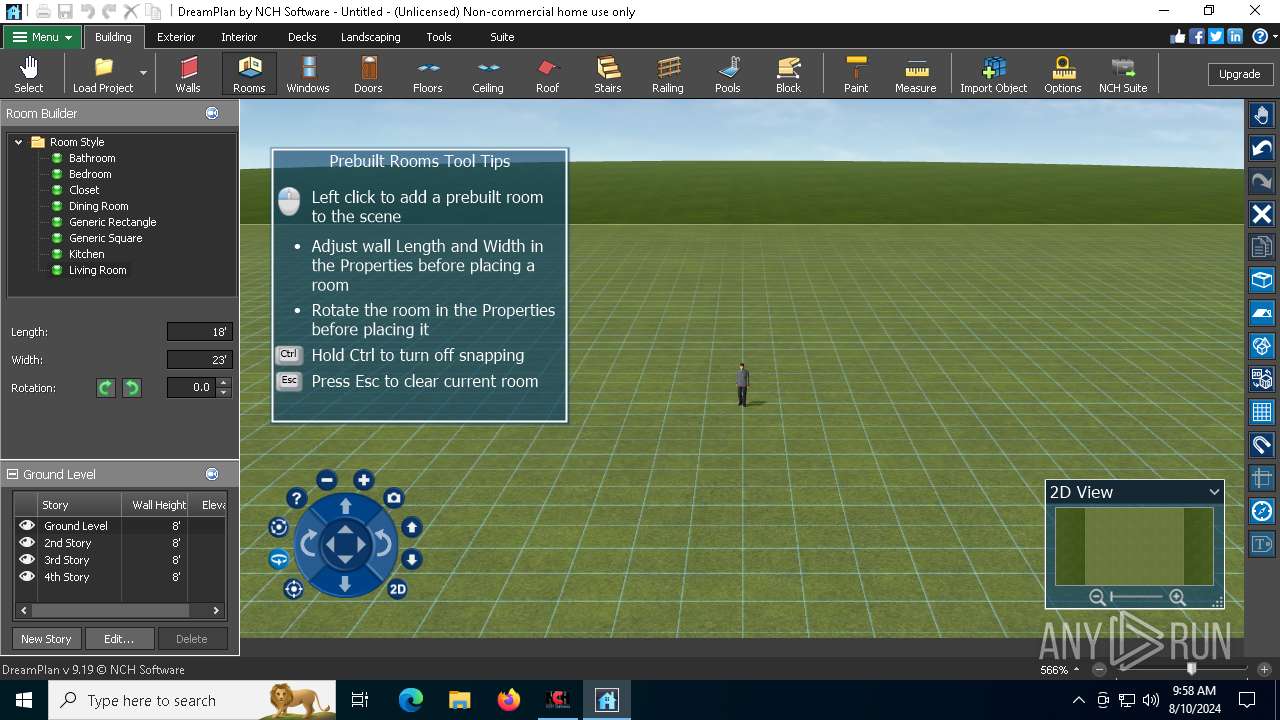This screenshot has width=1280, height=720.
Task: Open the Landscaping tab
Action: click(x=370, y=37)
